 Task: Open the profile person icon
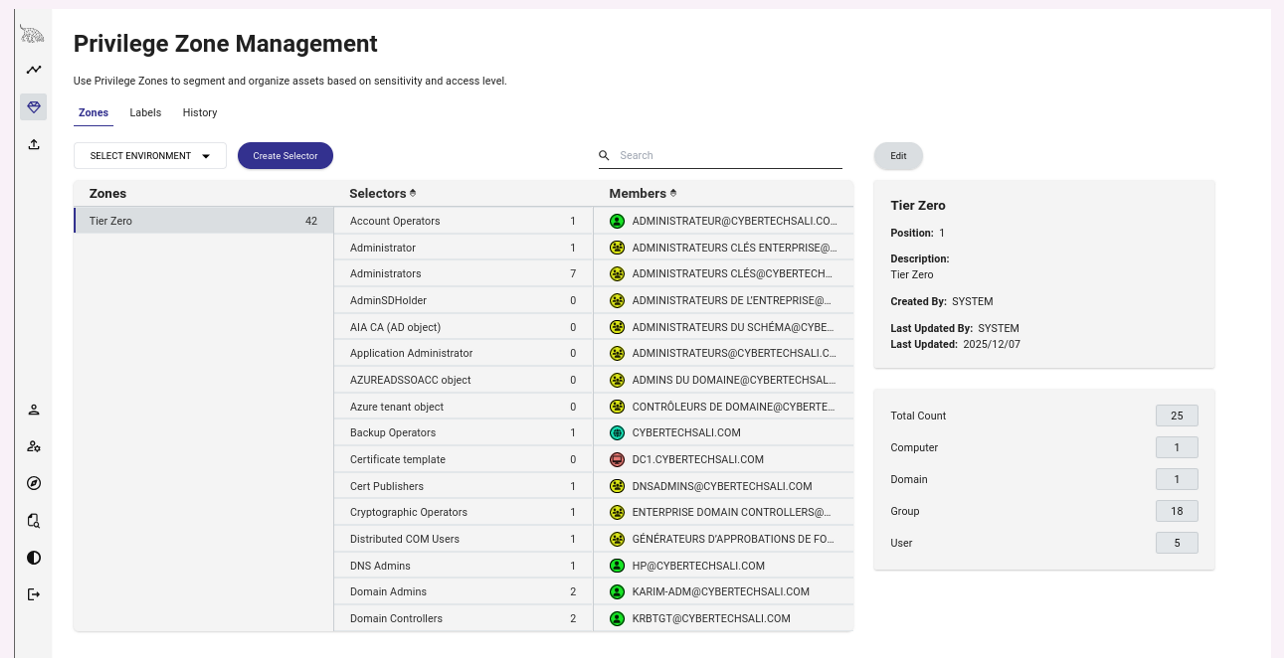[x=34, y=409]
